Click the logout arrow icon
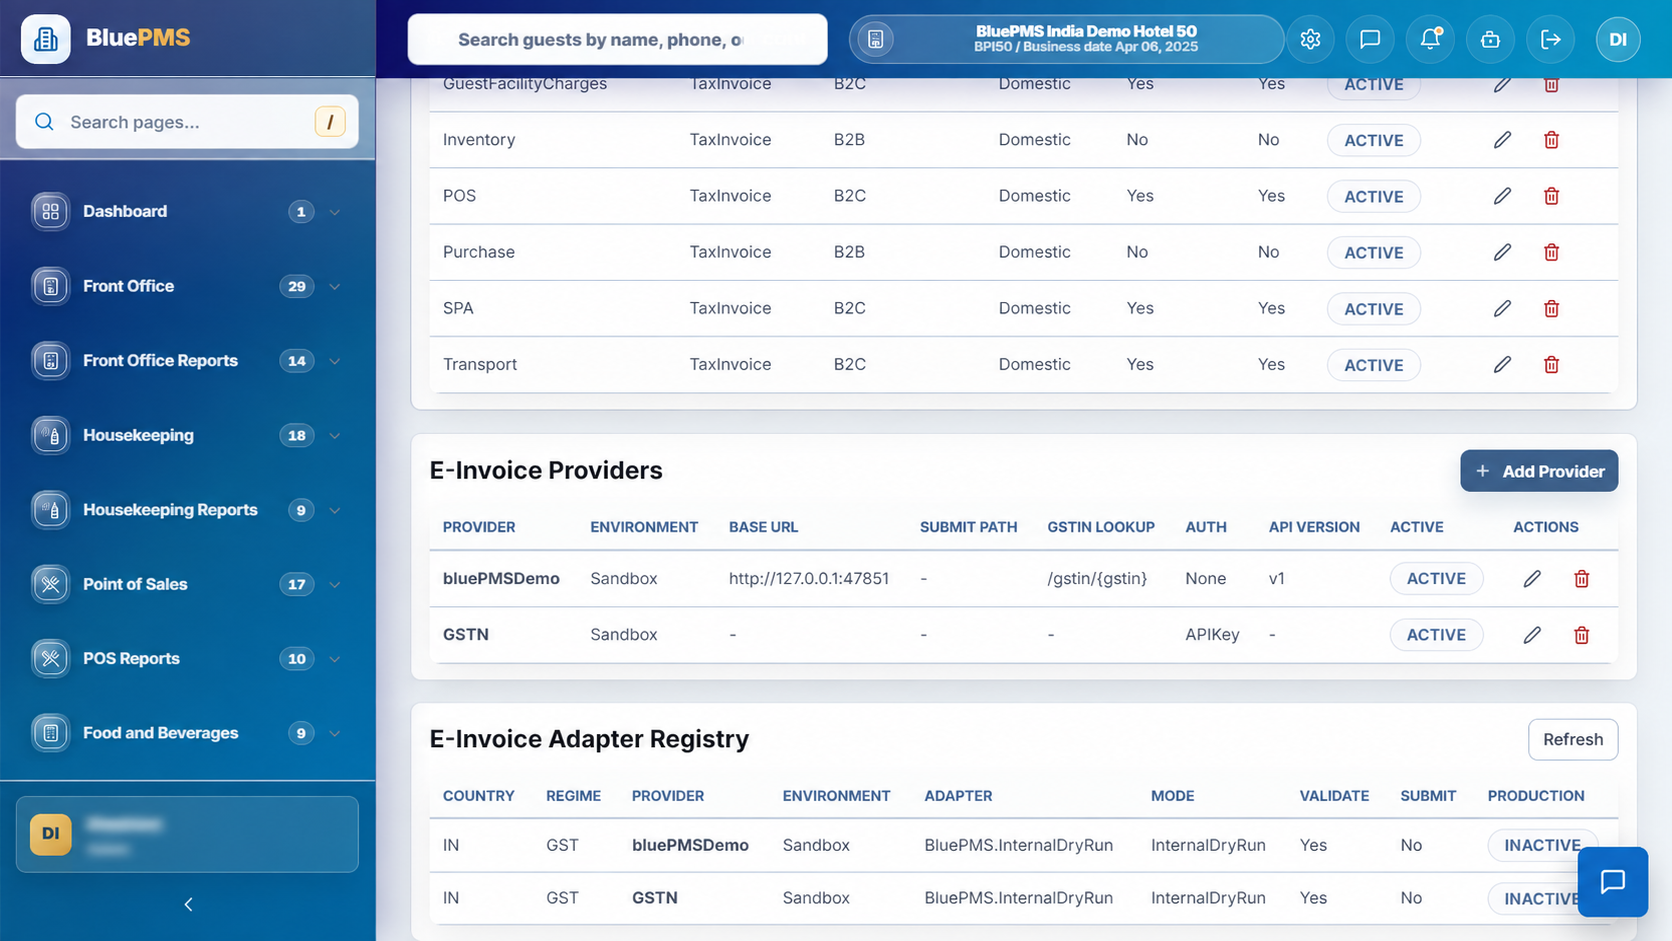Screen dimensions: 1672x941 tap(1550, 39)
